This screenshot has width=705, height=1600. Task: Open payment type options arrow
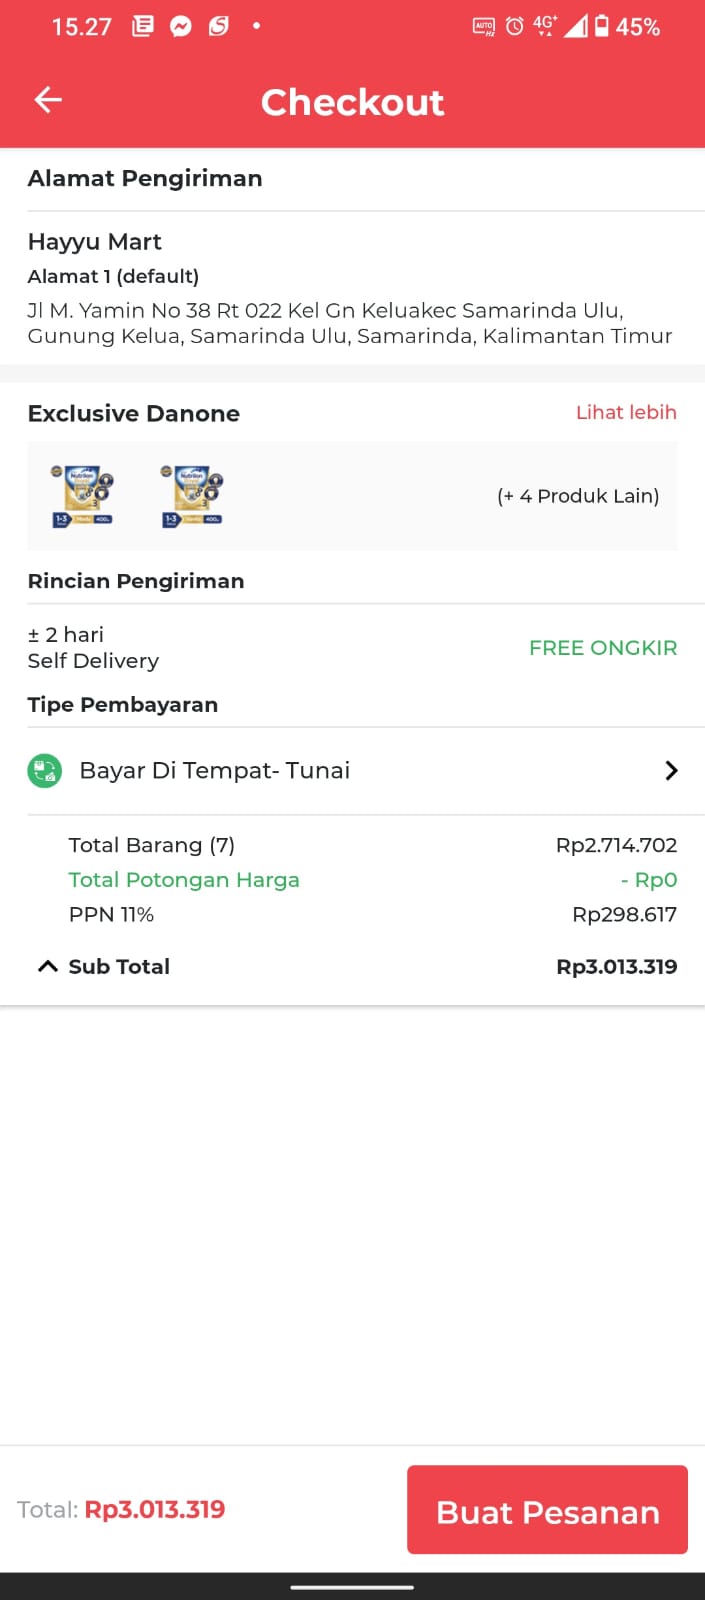(671, 771)
